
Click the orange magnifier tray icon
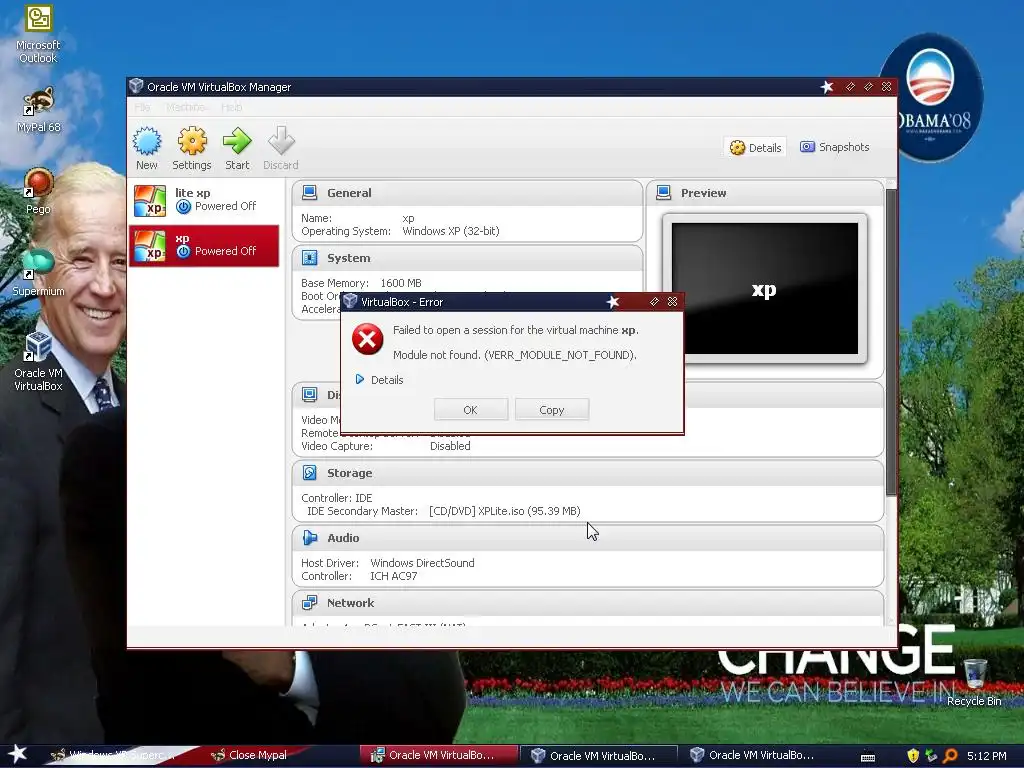point(950,756)
